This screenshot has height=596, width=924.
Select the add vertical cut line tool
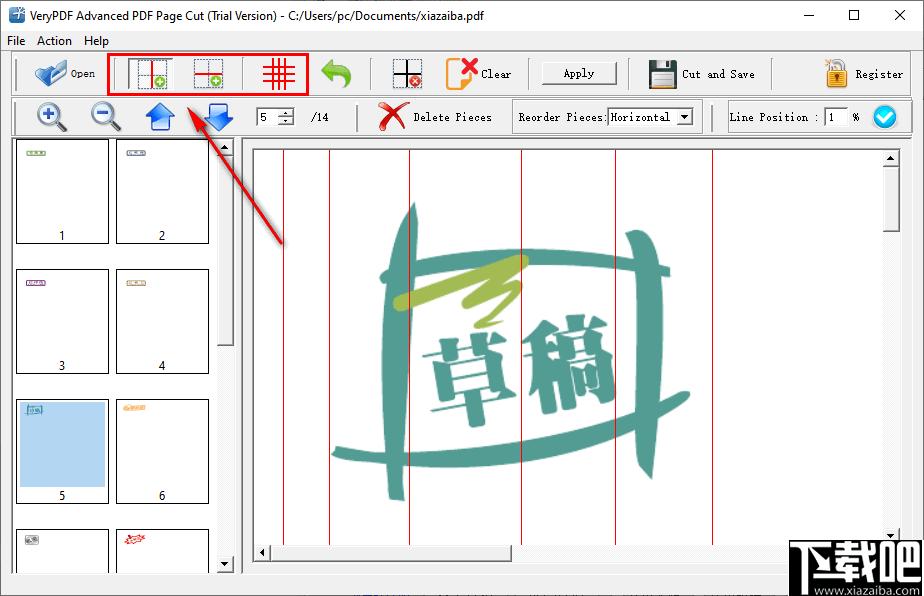pos(151,74)
